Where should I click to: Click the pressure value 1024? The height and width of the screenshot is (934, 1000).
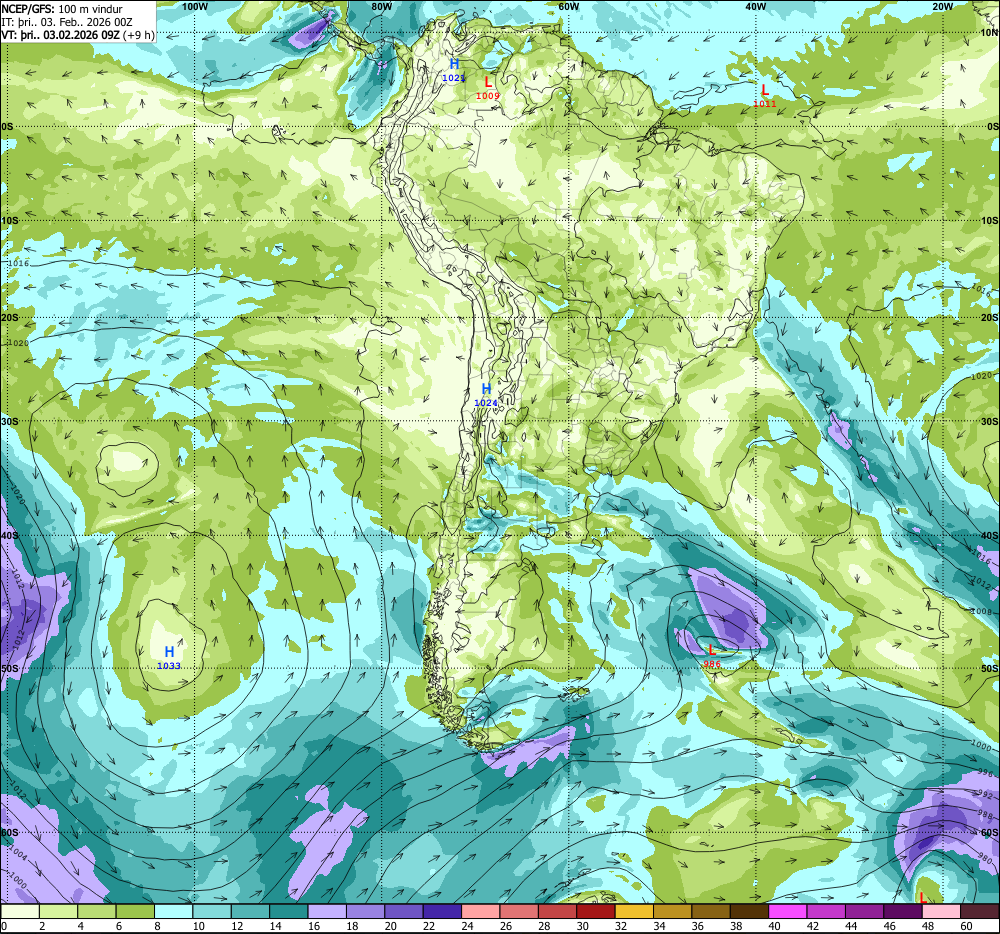pyautogui.click(x=486, y=403)
